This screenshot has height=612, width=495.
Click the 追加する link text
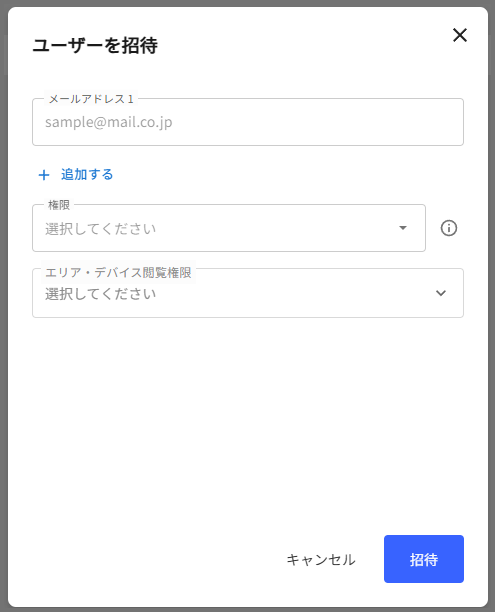(x=87, y=174)
